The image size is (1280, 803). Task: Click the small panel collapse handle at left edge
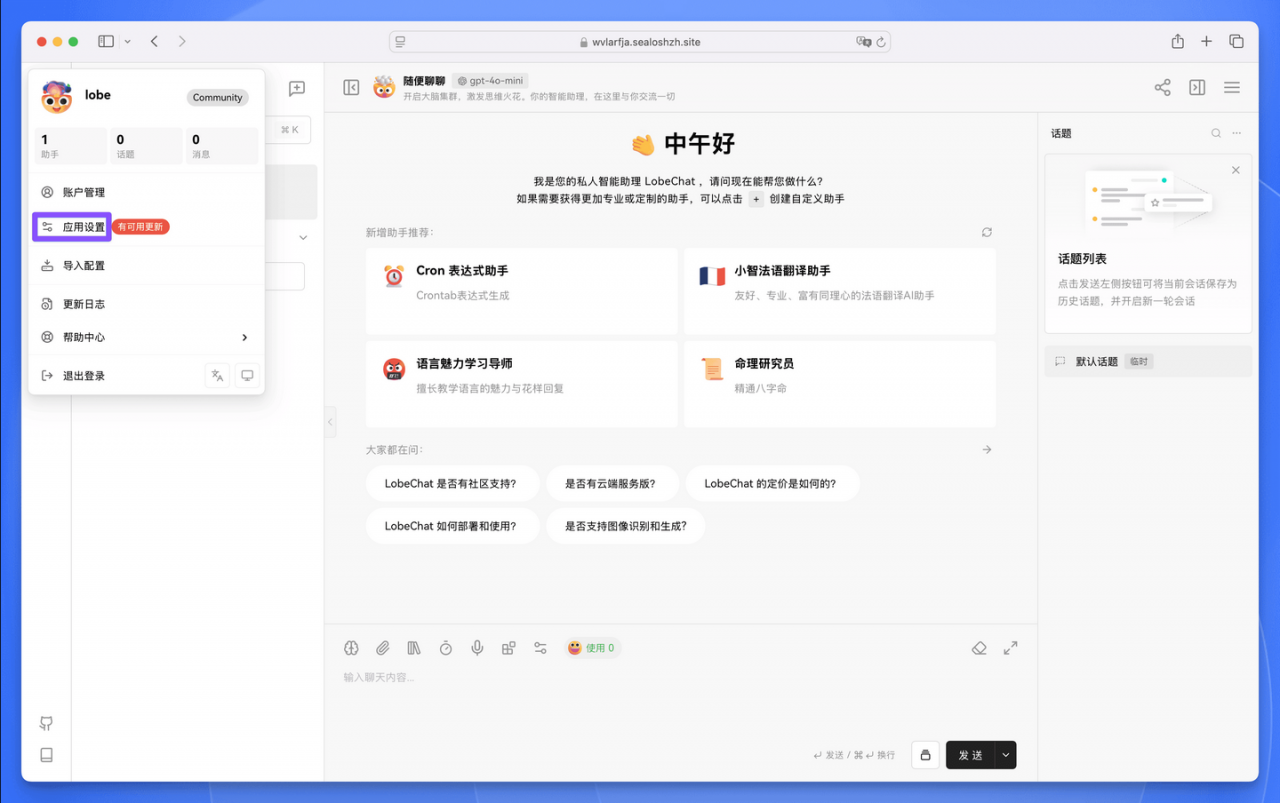[330, 422]
